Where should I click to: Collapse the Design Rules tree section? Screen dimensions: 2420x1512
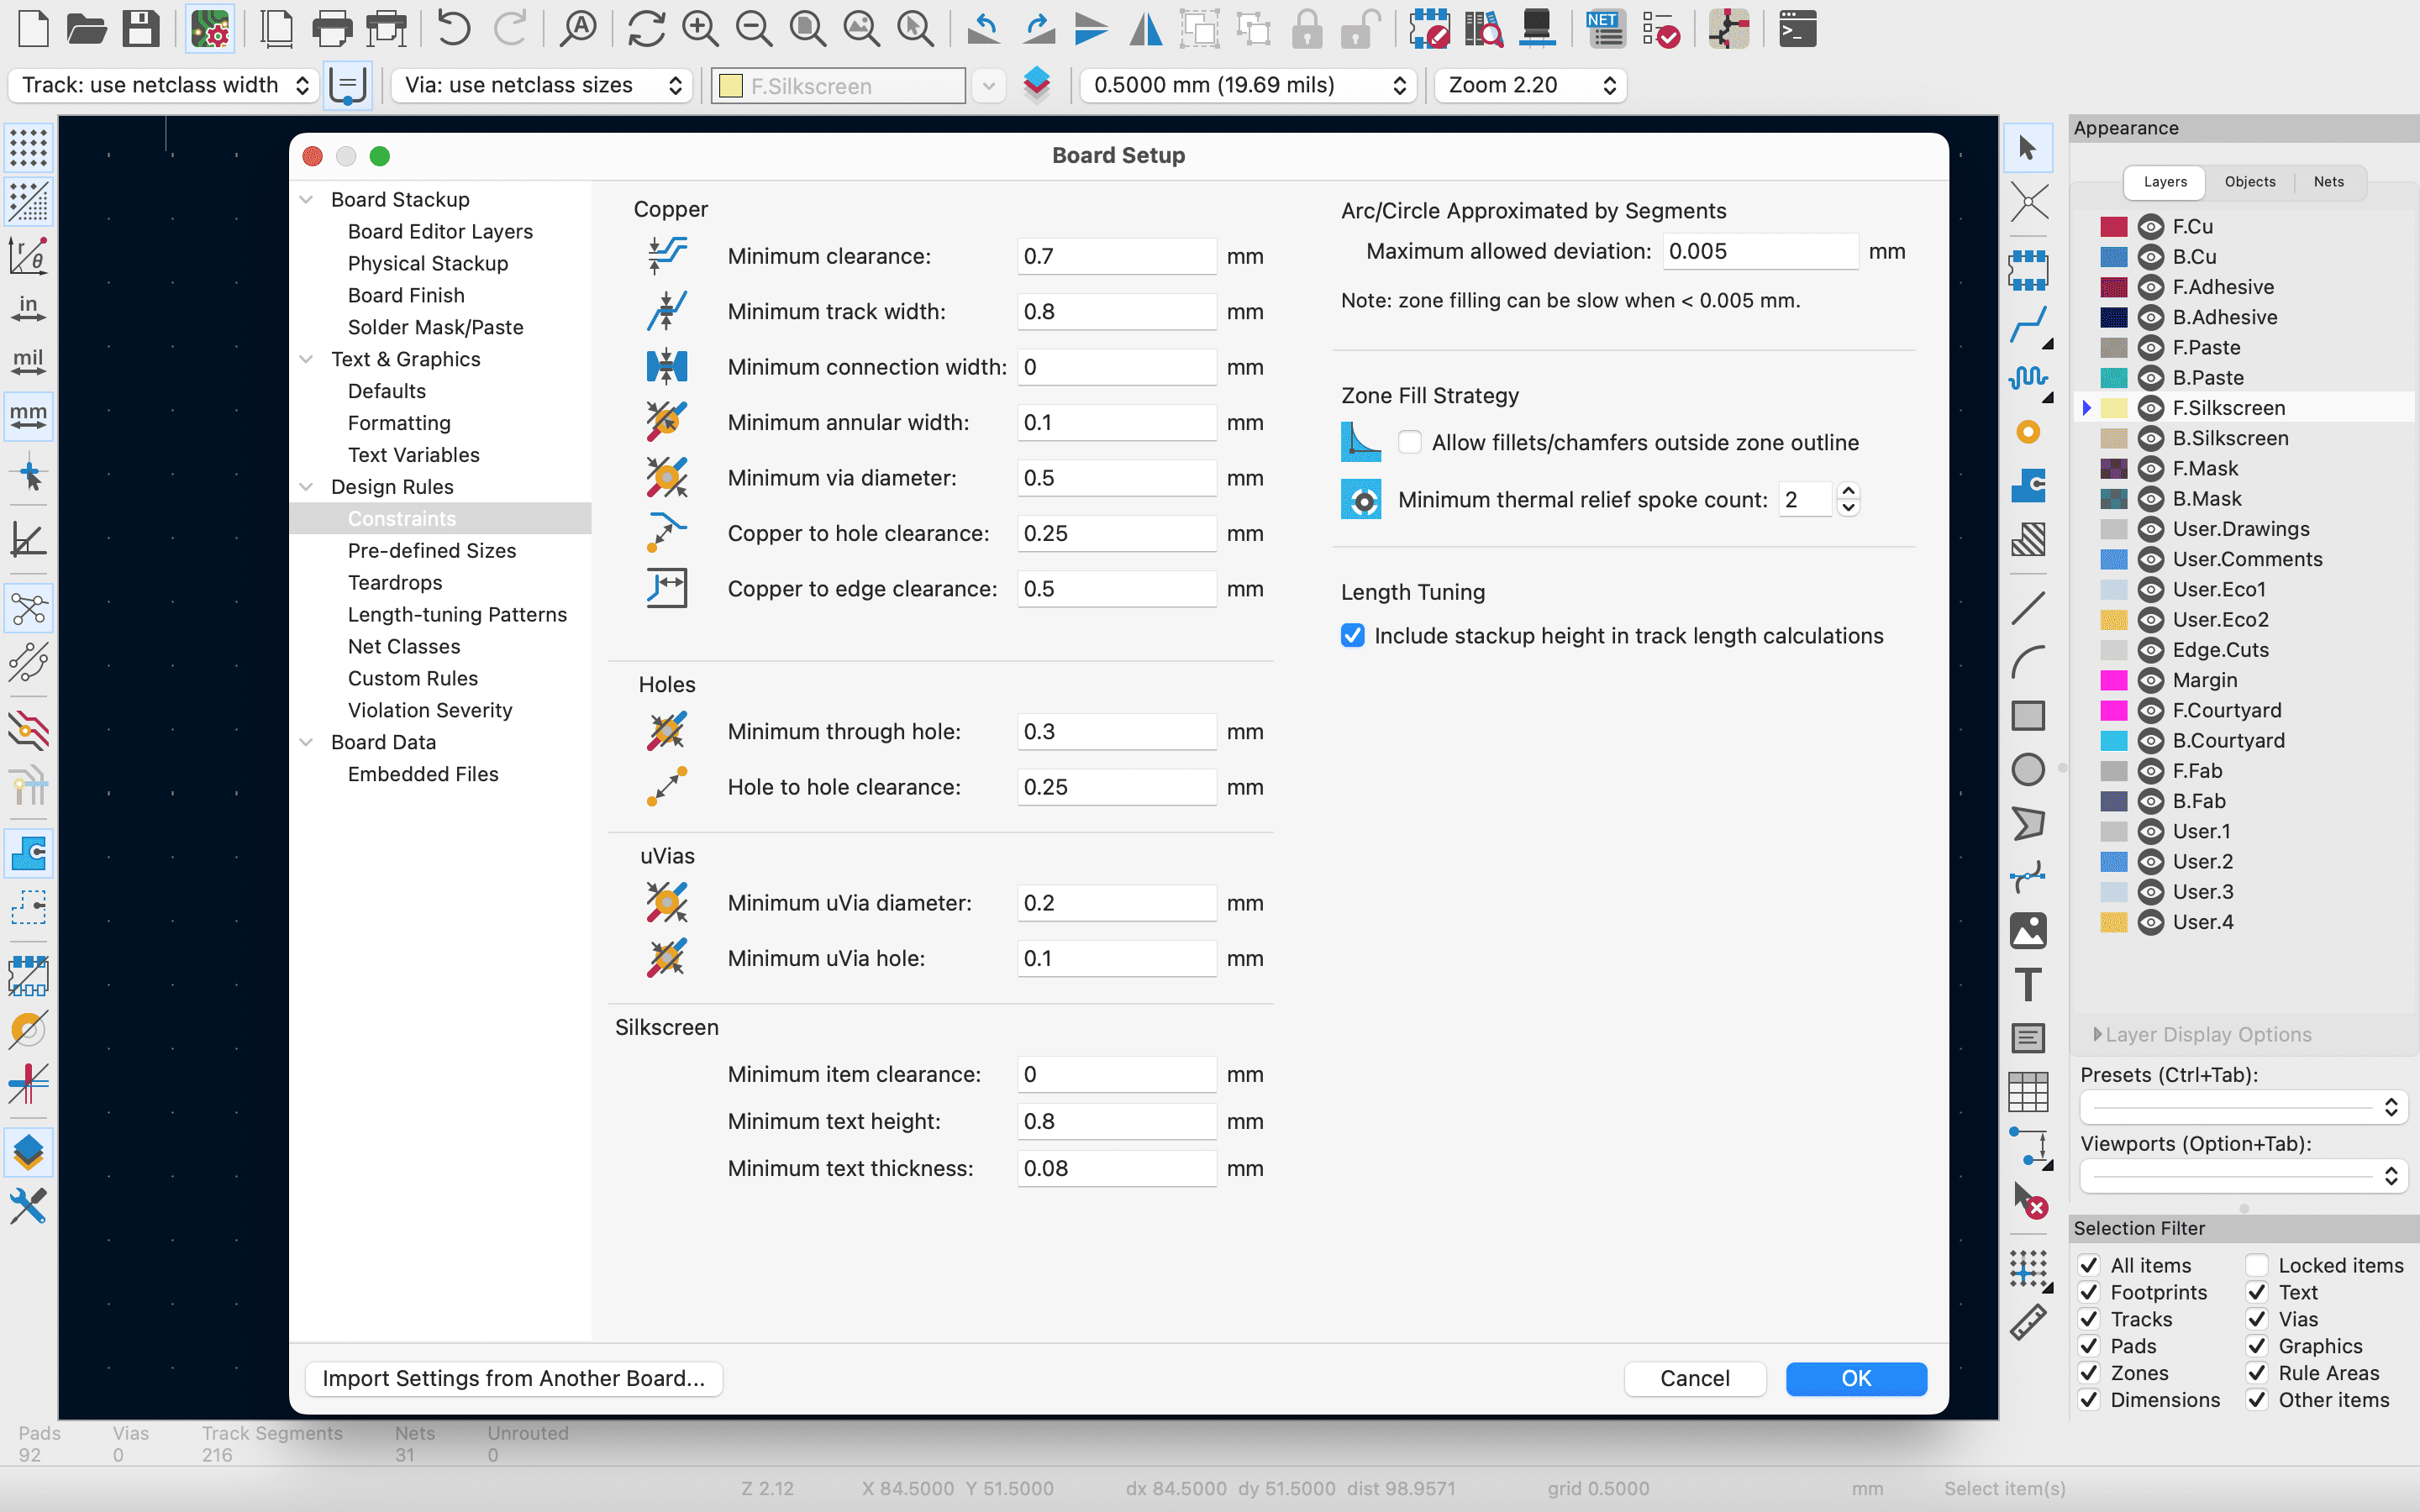pos(307,487)
